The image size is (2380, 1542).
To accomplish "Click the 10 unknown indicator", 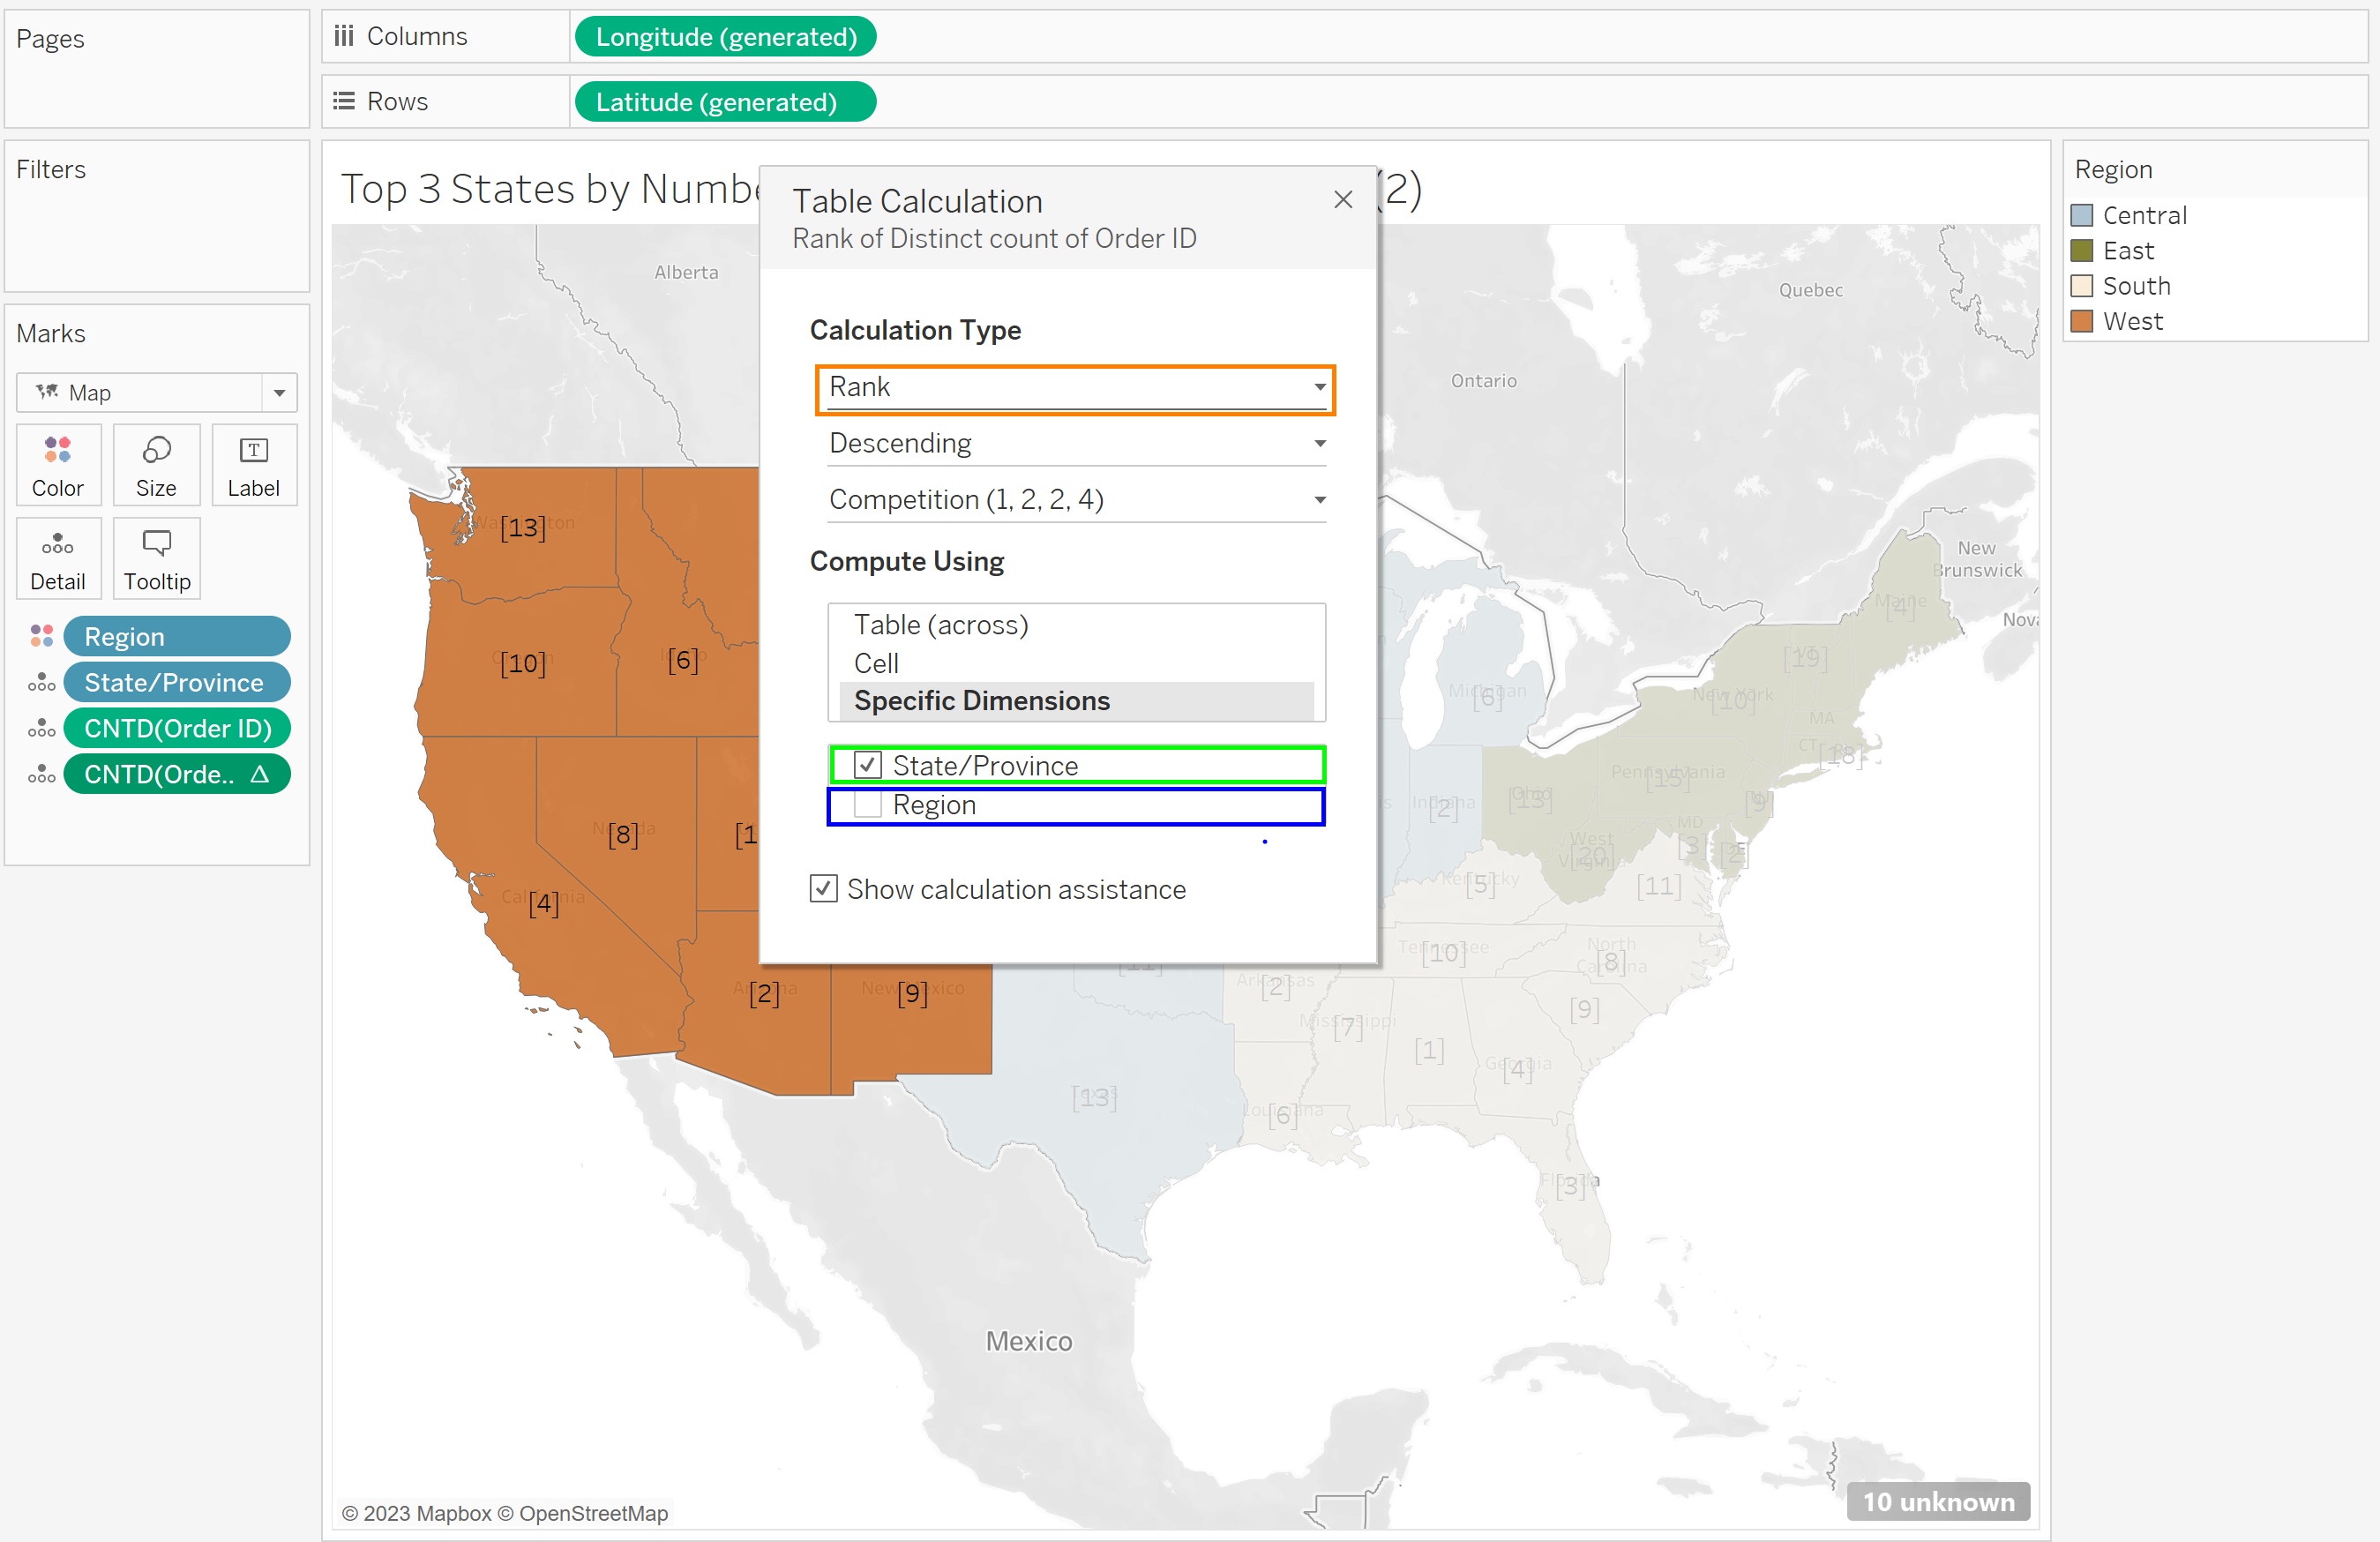I will click(1937, 1501).
